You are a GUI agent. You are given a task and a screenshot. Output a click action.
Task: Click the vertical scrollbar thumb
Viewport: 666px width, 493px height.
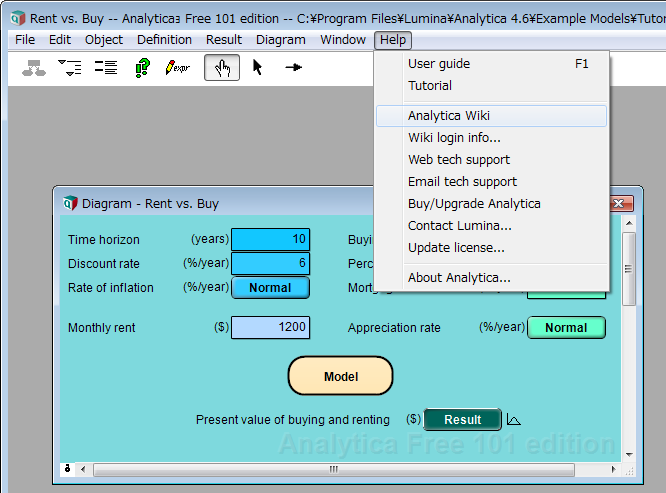tap(629, 269)
